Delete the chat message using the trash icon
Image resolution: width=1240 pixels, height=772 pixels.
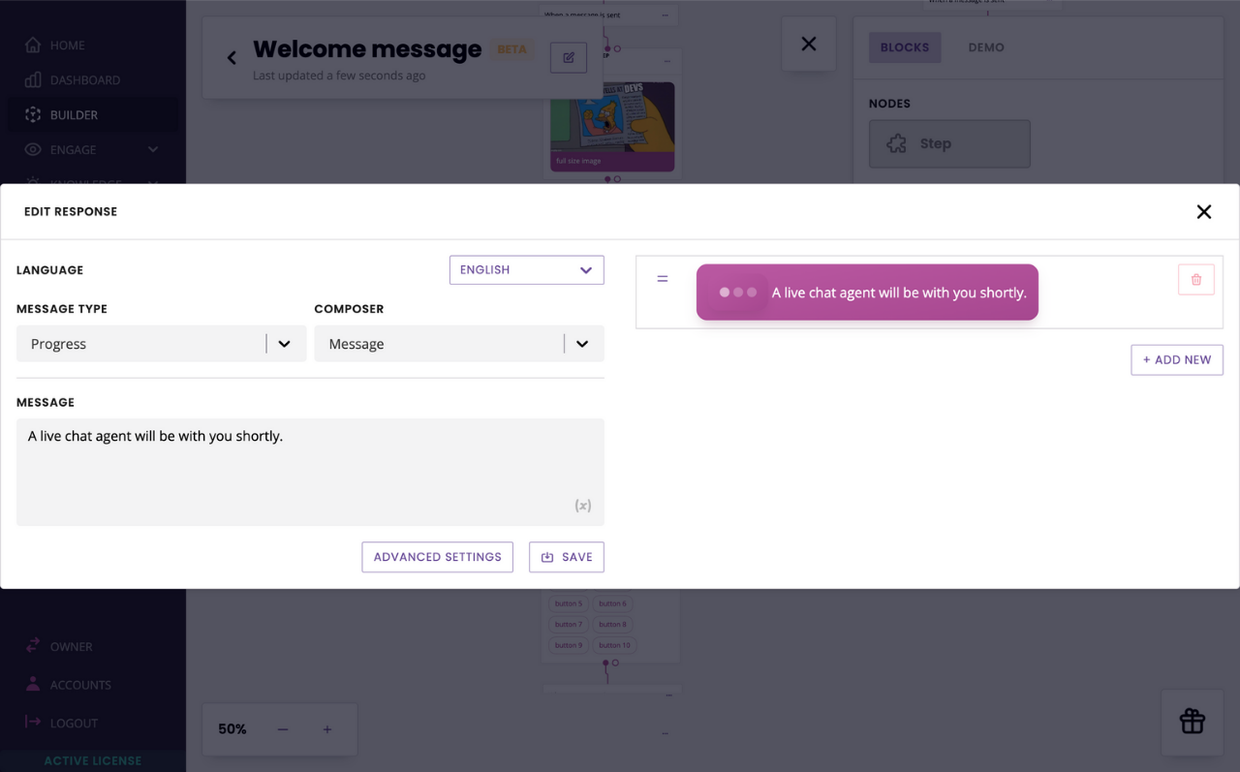[x=1196, y=279]
